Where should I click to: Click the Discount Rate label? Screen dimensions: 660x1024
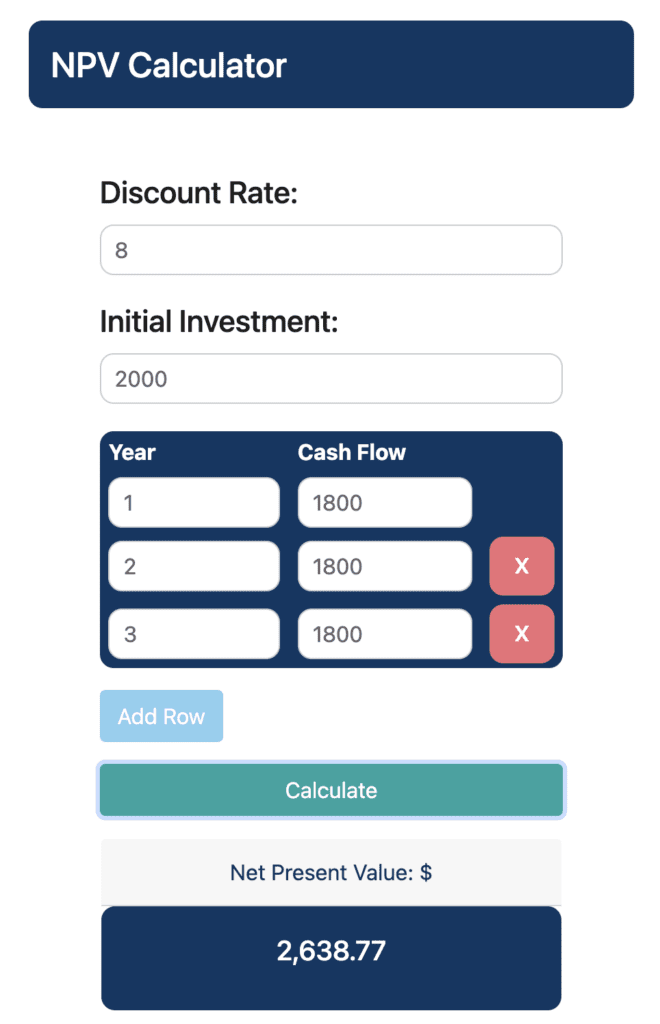[x=198, y=193]
